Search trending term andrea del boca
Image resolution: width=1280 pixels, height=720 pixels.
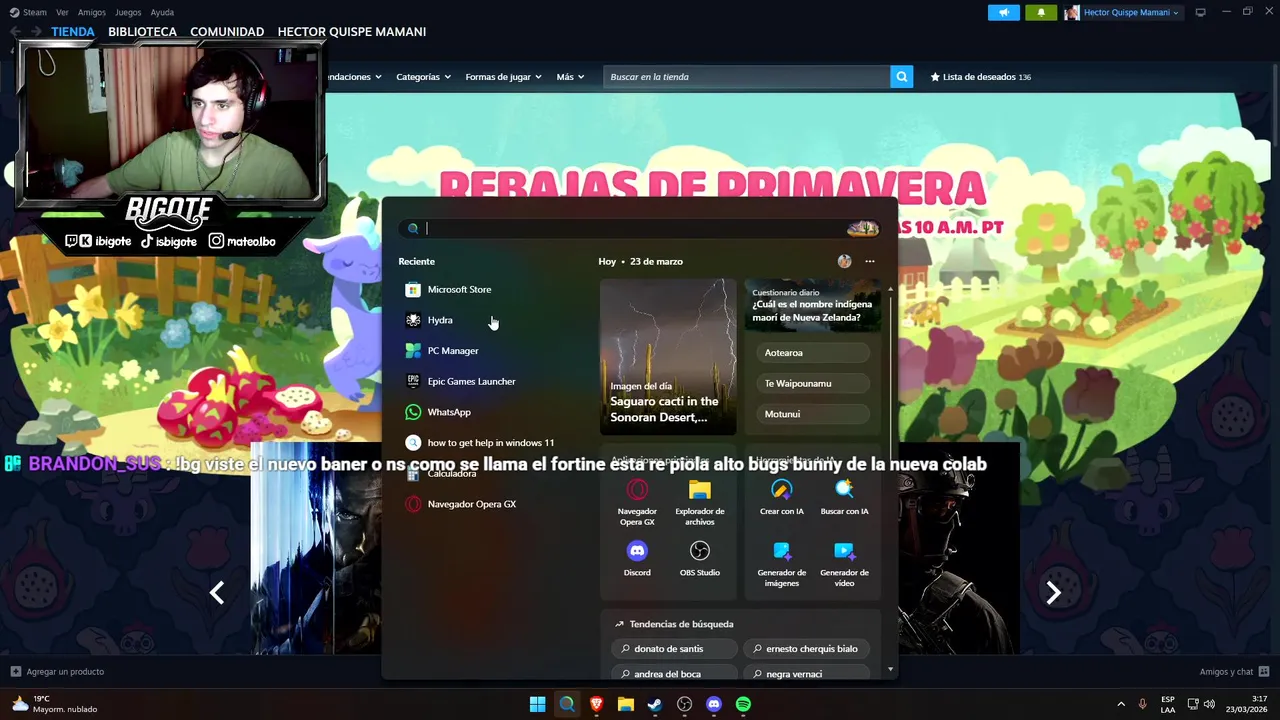point(674,673)
